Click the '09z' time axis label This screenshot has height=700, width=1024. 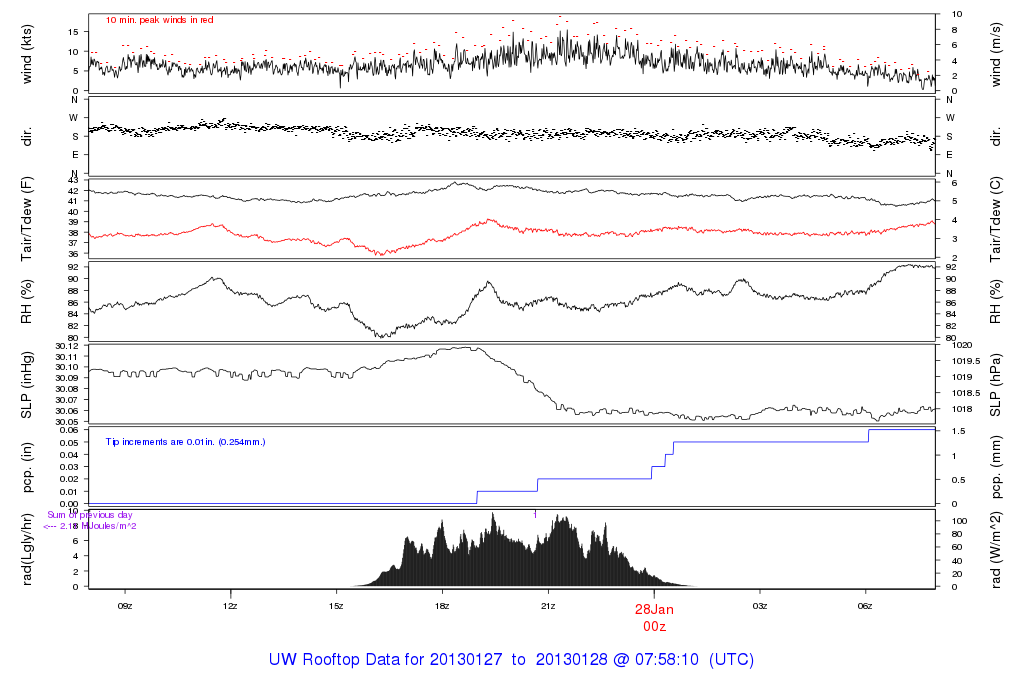[x=125, y=606]
